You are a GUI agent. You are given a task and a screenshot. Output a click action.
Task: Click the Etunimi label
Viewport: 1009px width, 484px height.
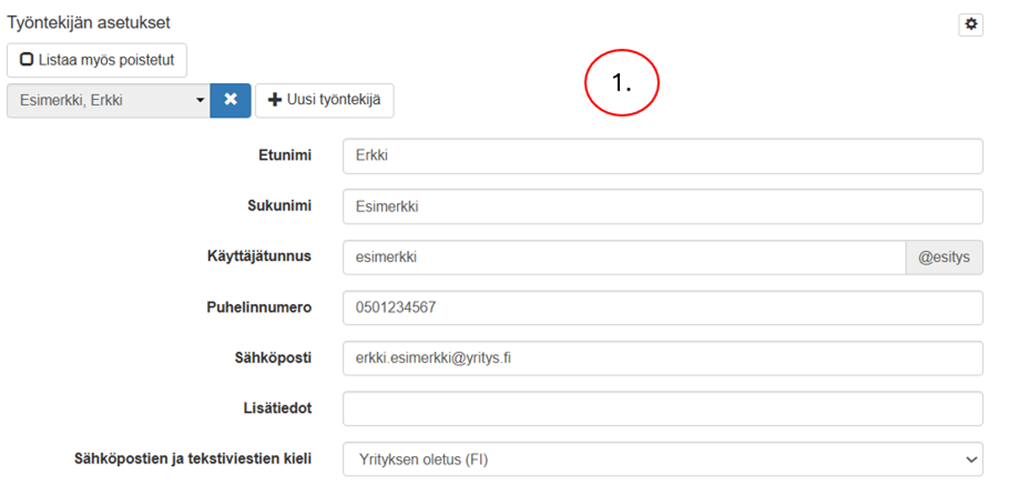(x=284, y=155)
